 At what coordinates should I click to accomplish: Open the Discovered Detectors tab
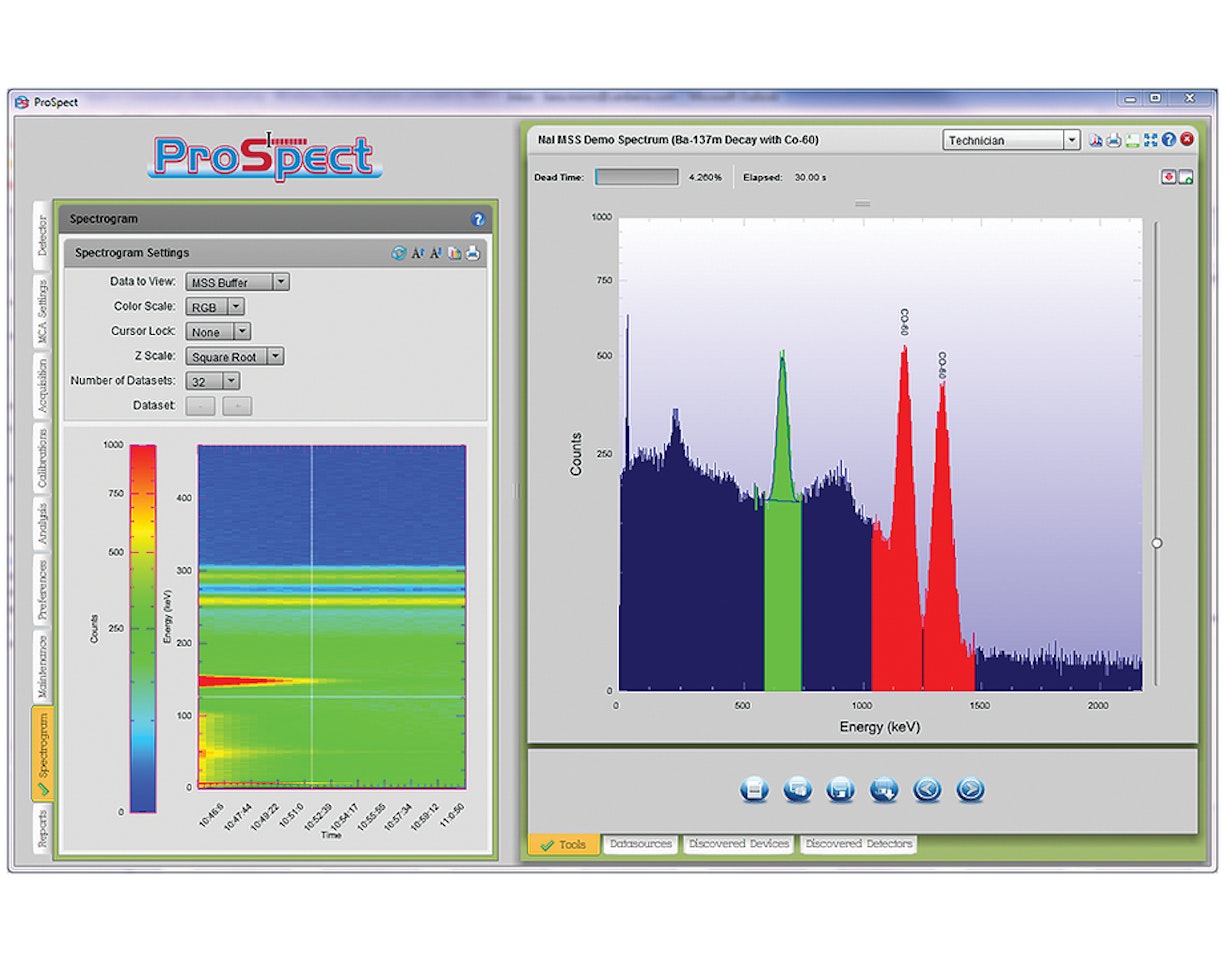point(858,844)
